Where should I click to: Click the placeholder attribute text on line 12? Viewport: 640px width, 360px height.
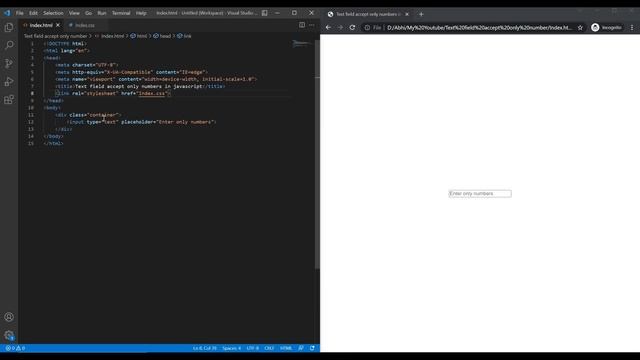(x=138, y=122)
